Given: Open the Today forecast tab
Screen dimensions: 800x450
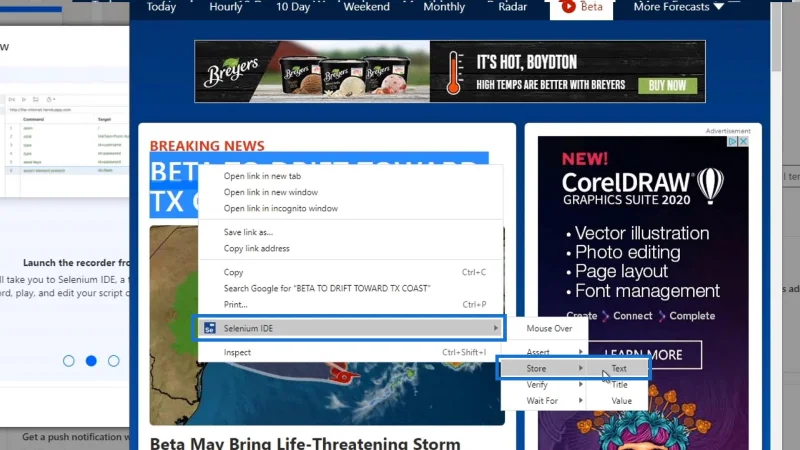Looking at the screenshot, I should (161, 7).
